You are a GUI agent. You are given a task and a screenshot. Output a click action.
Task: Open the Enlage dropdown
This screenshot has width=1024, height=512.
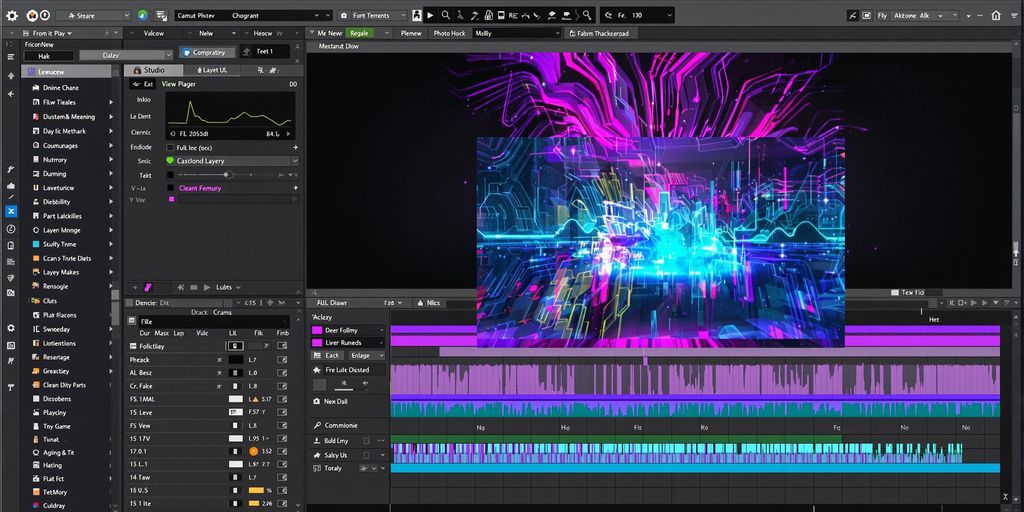(365, 355)
